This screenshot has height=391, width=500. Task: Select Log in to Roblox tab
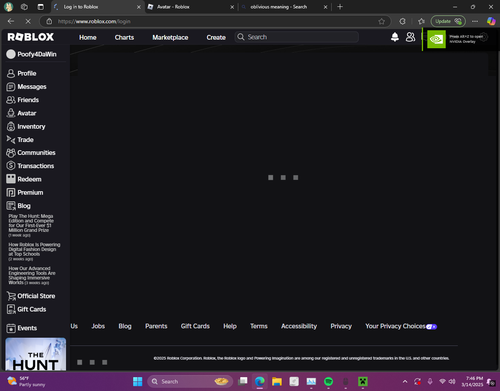(x=98, y=7)
